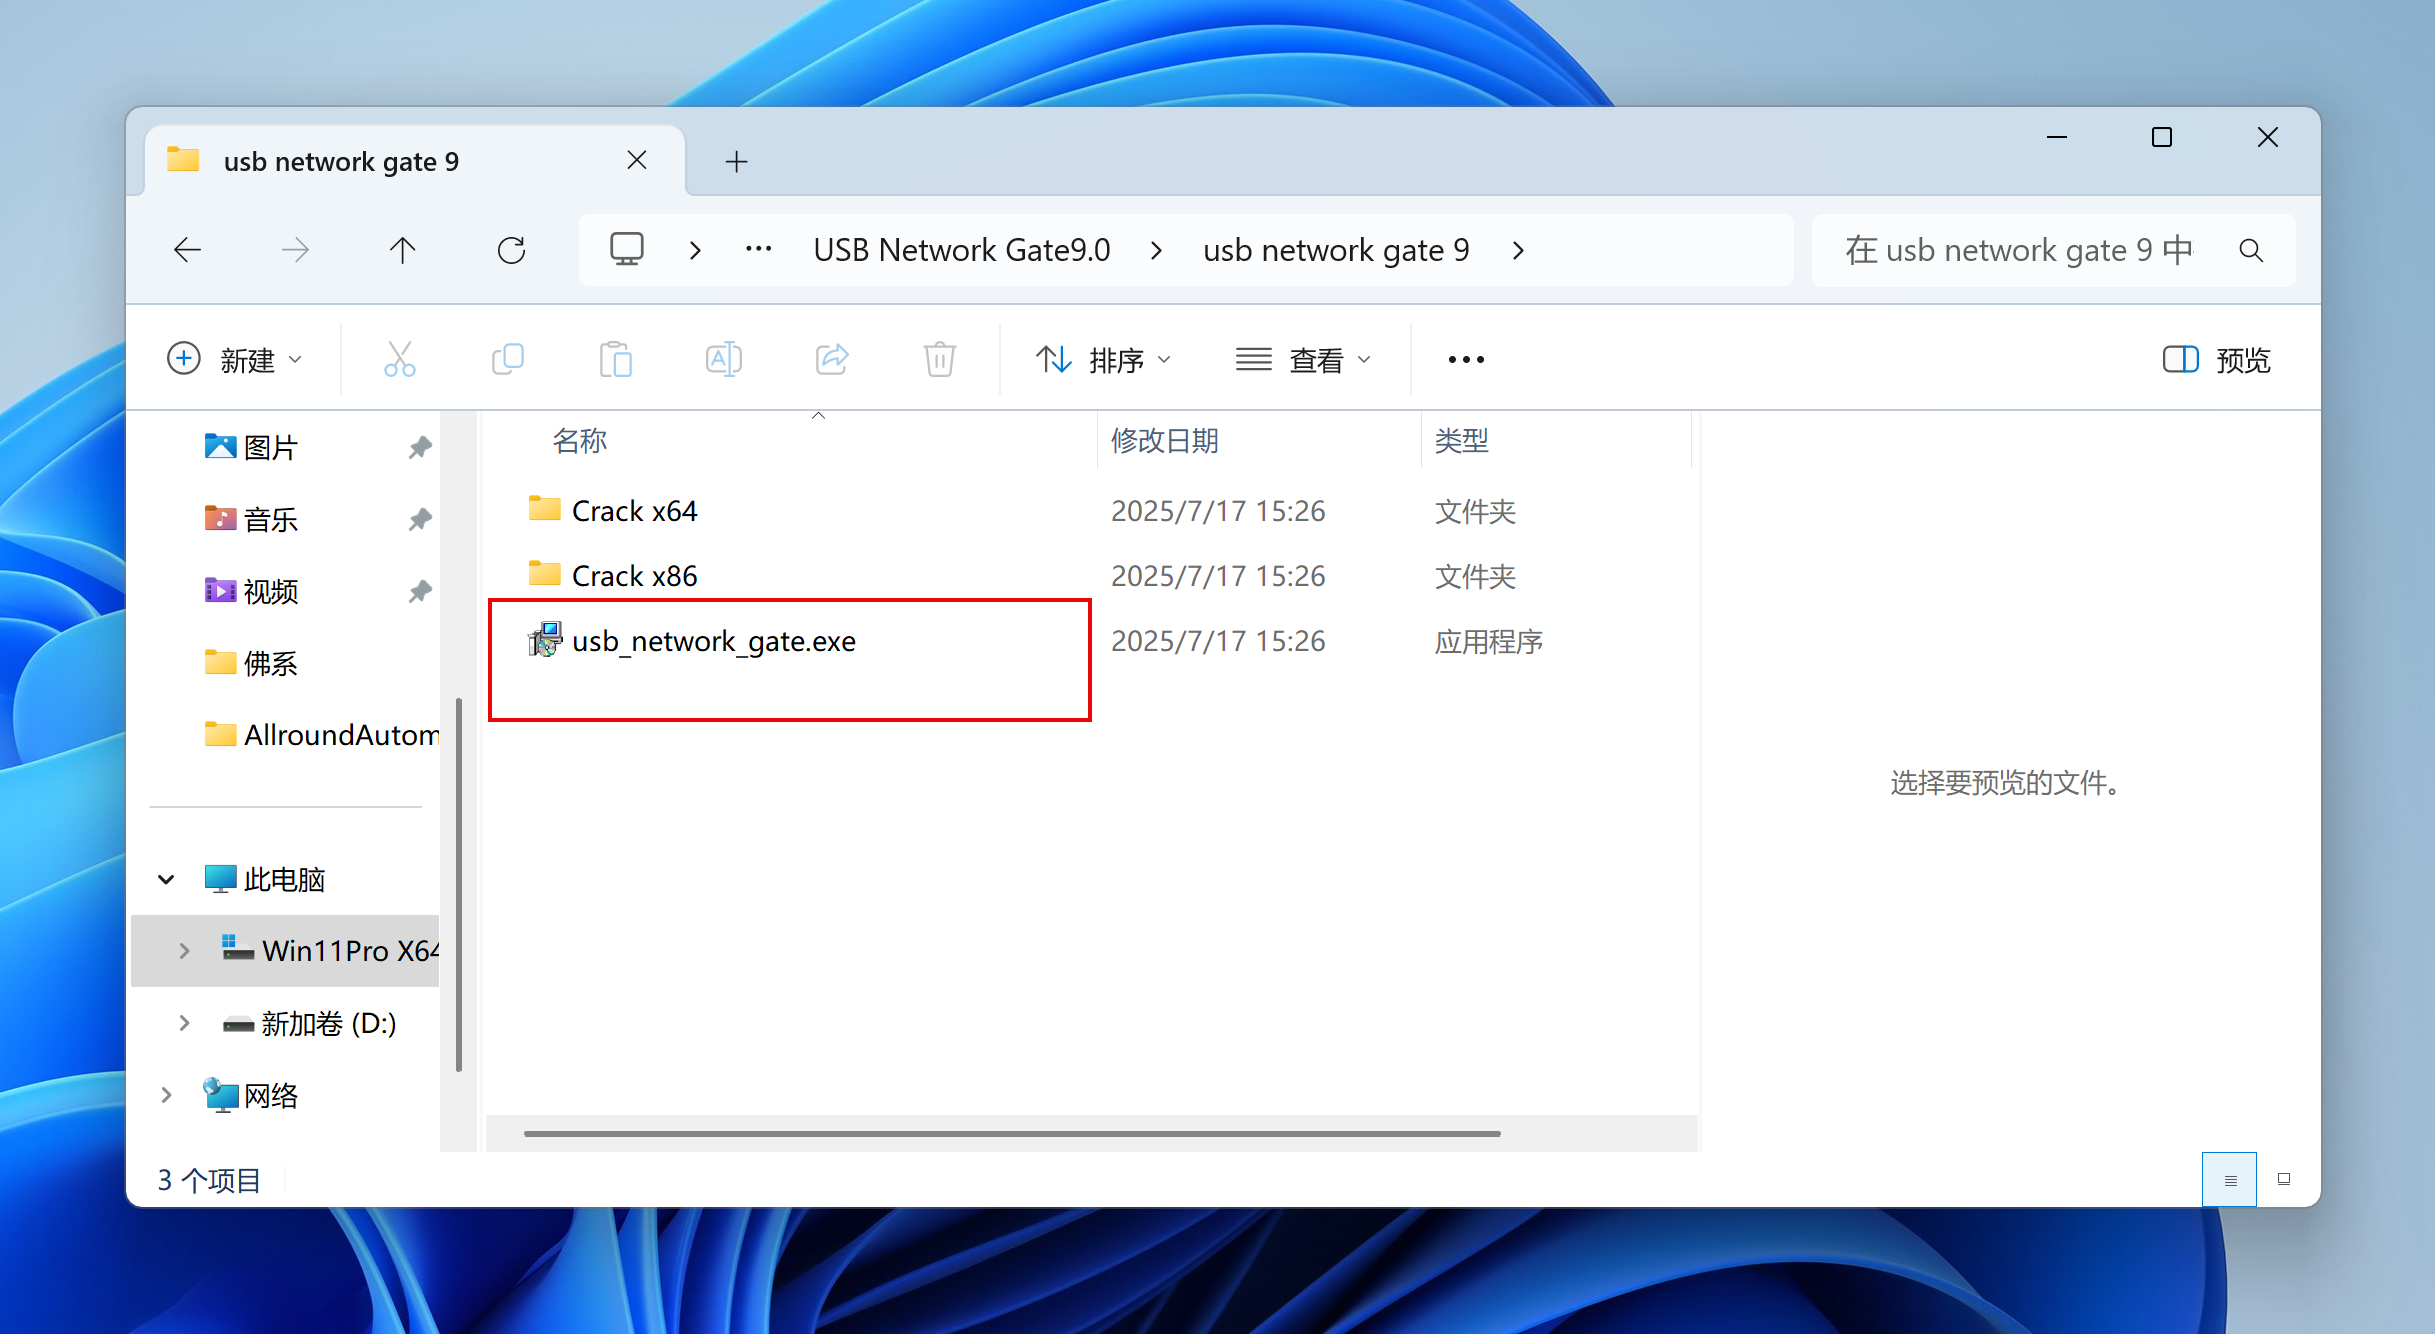Click the Delete trash can icon
Screen dimensions: 2435x1334
(939, 359)
